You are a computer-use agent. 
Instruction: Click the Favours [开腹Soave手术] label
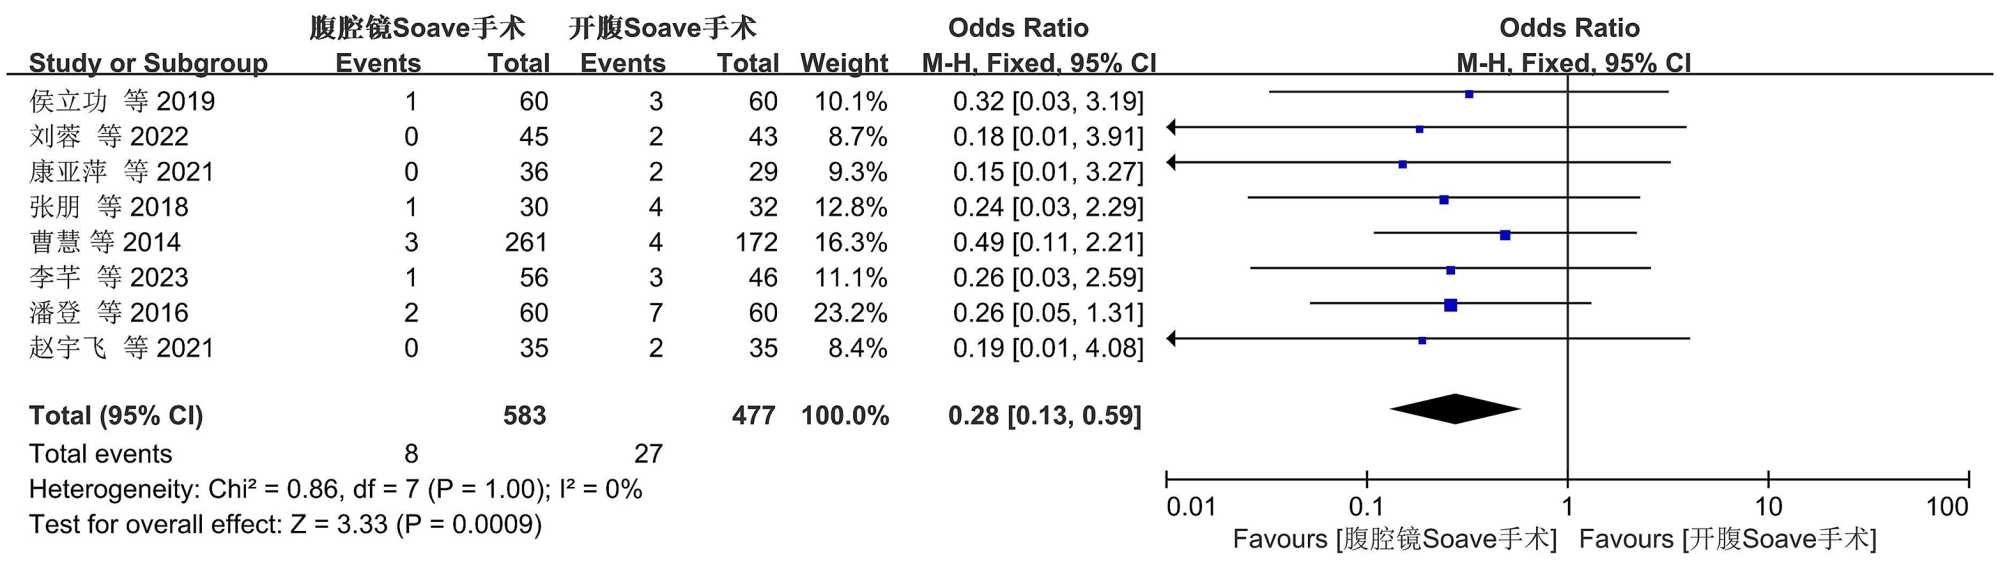[1728, 540]
